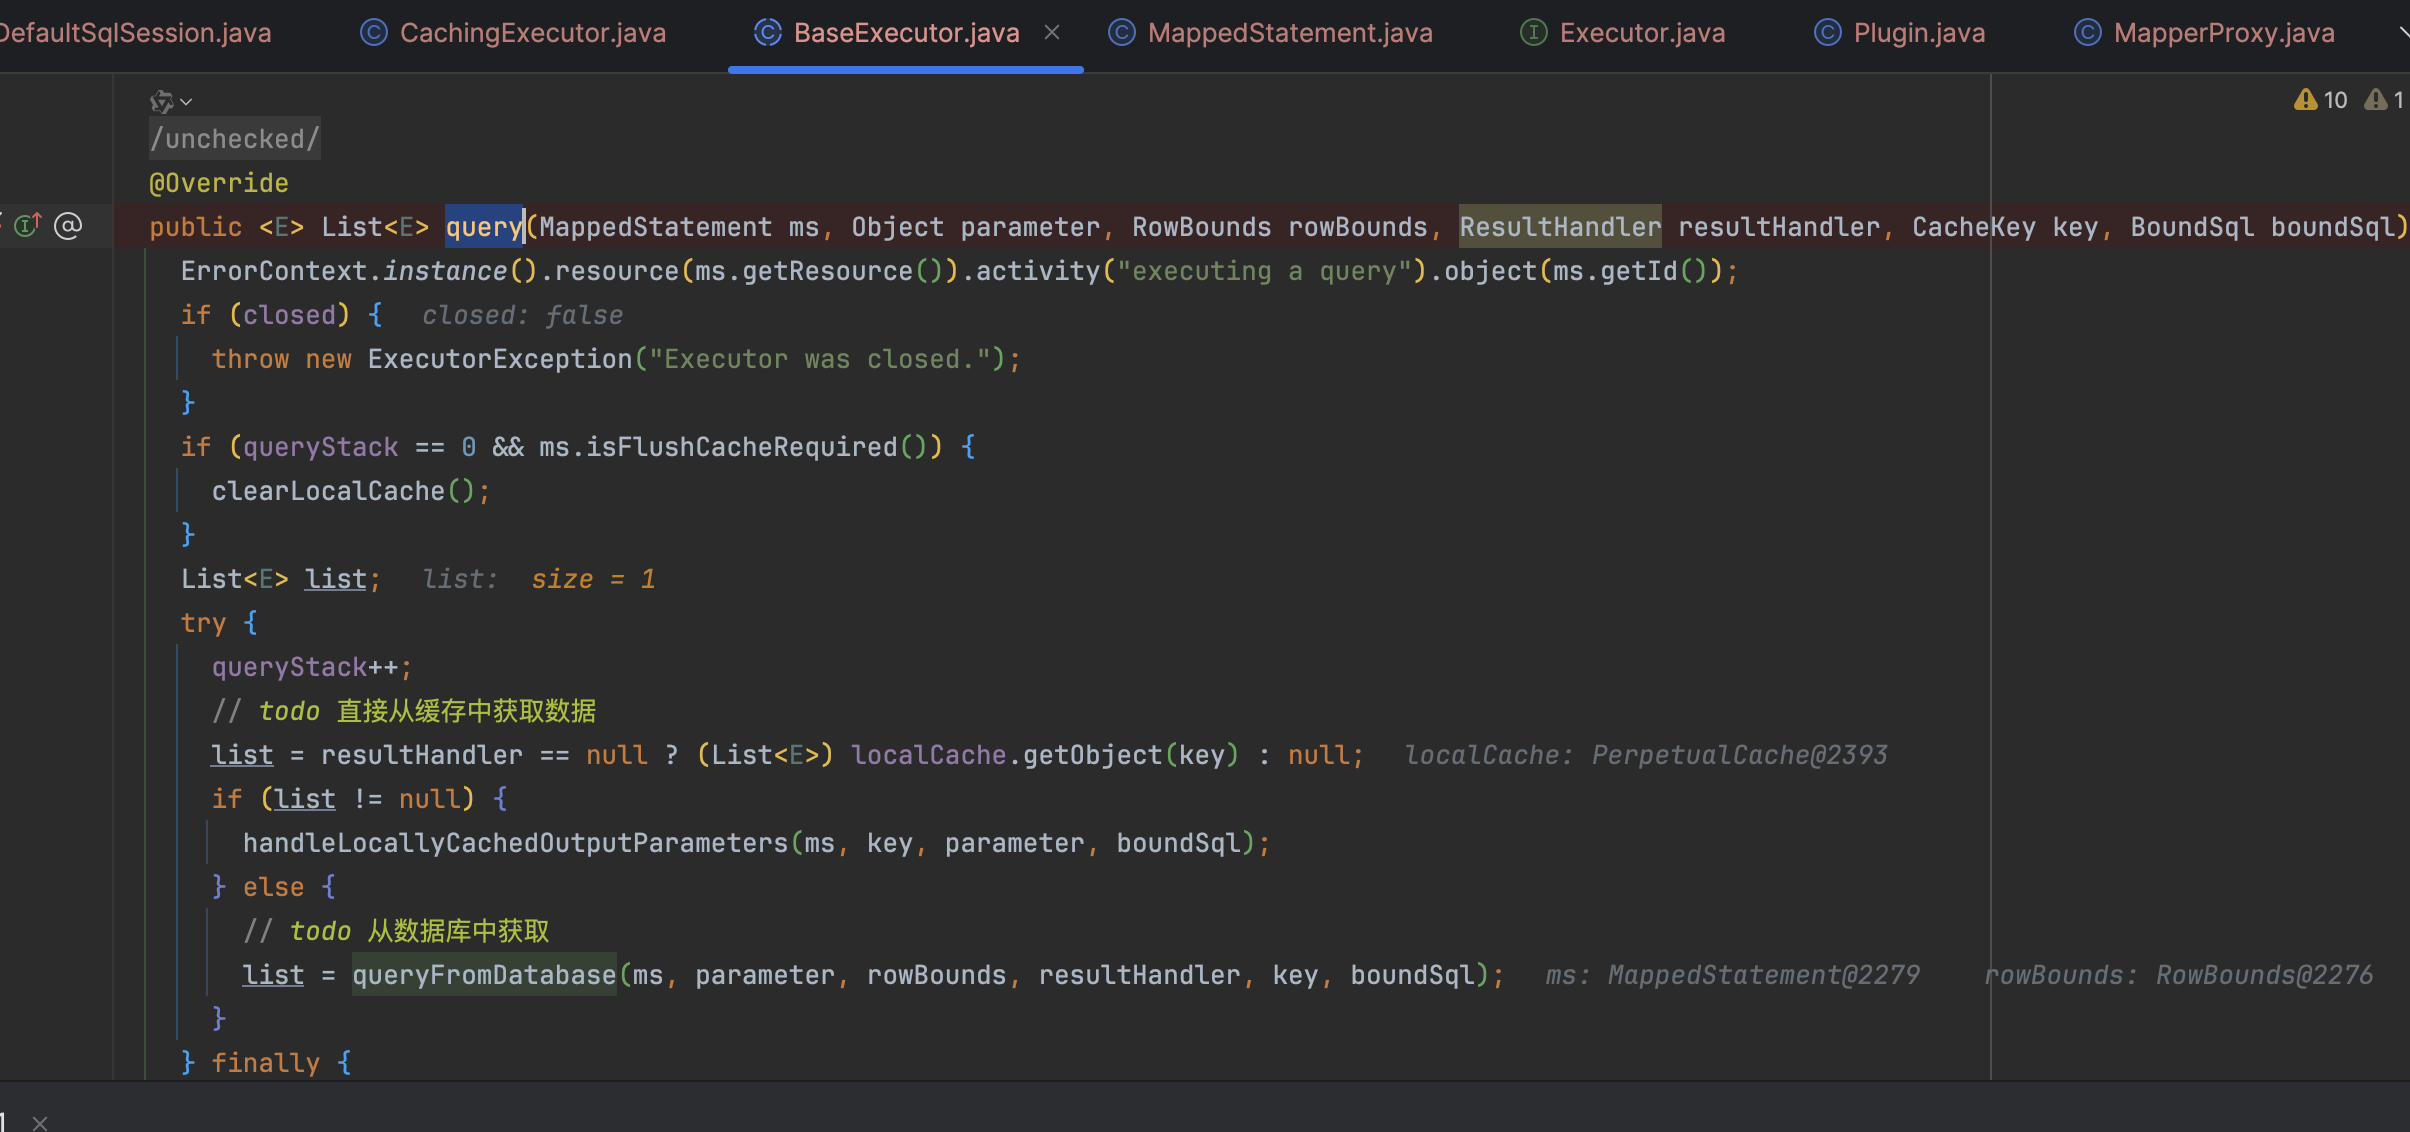This screenshot has height=1132, width=2410.
Task: Click the queryFromDatabase method call
Action: 484,975
